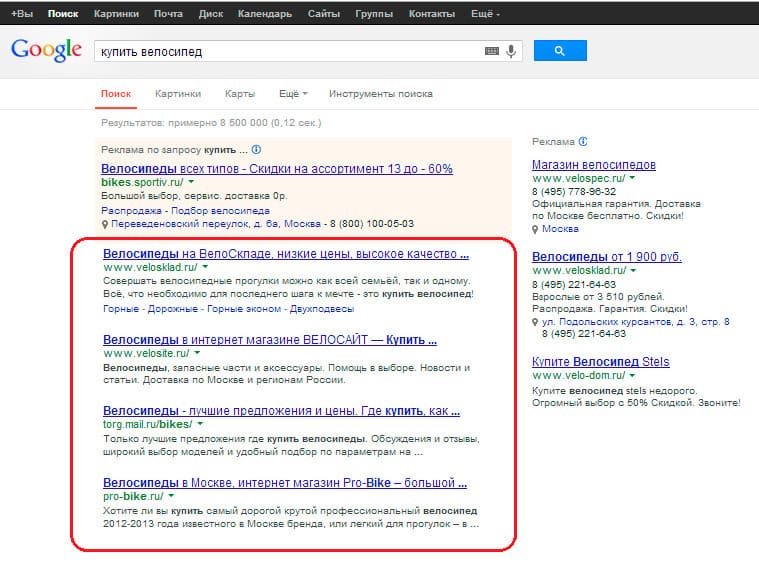Open result 'Велосипеды на ВелоСкладе, низкие цены'
The image size is (759, 566).
(x=286, y=254)
